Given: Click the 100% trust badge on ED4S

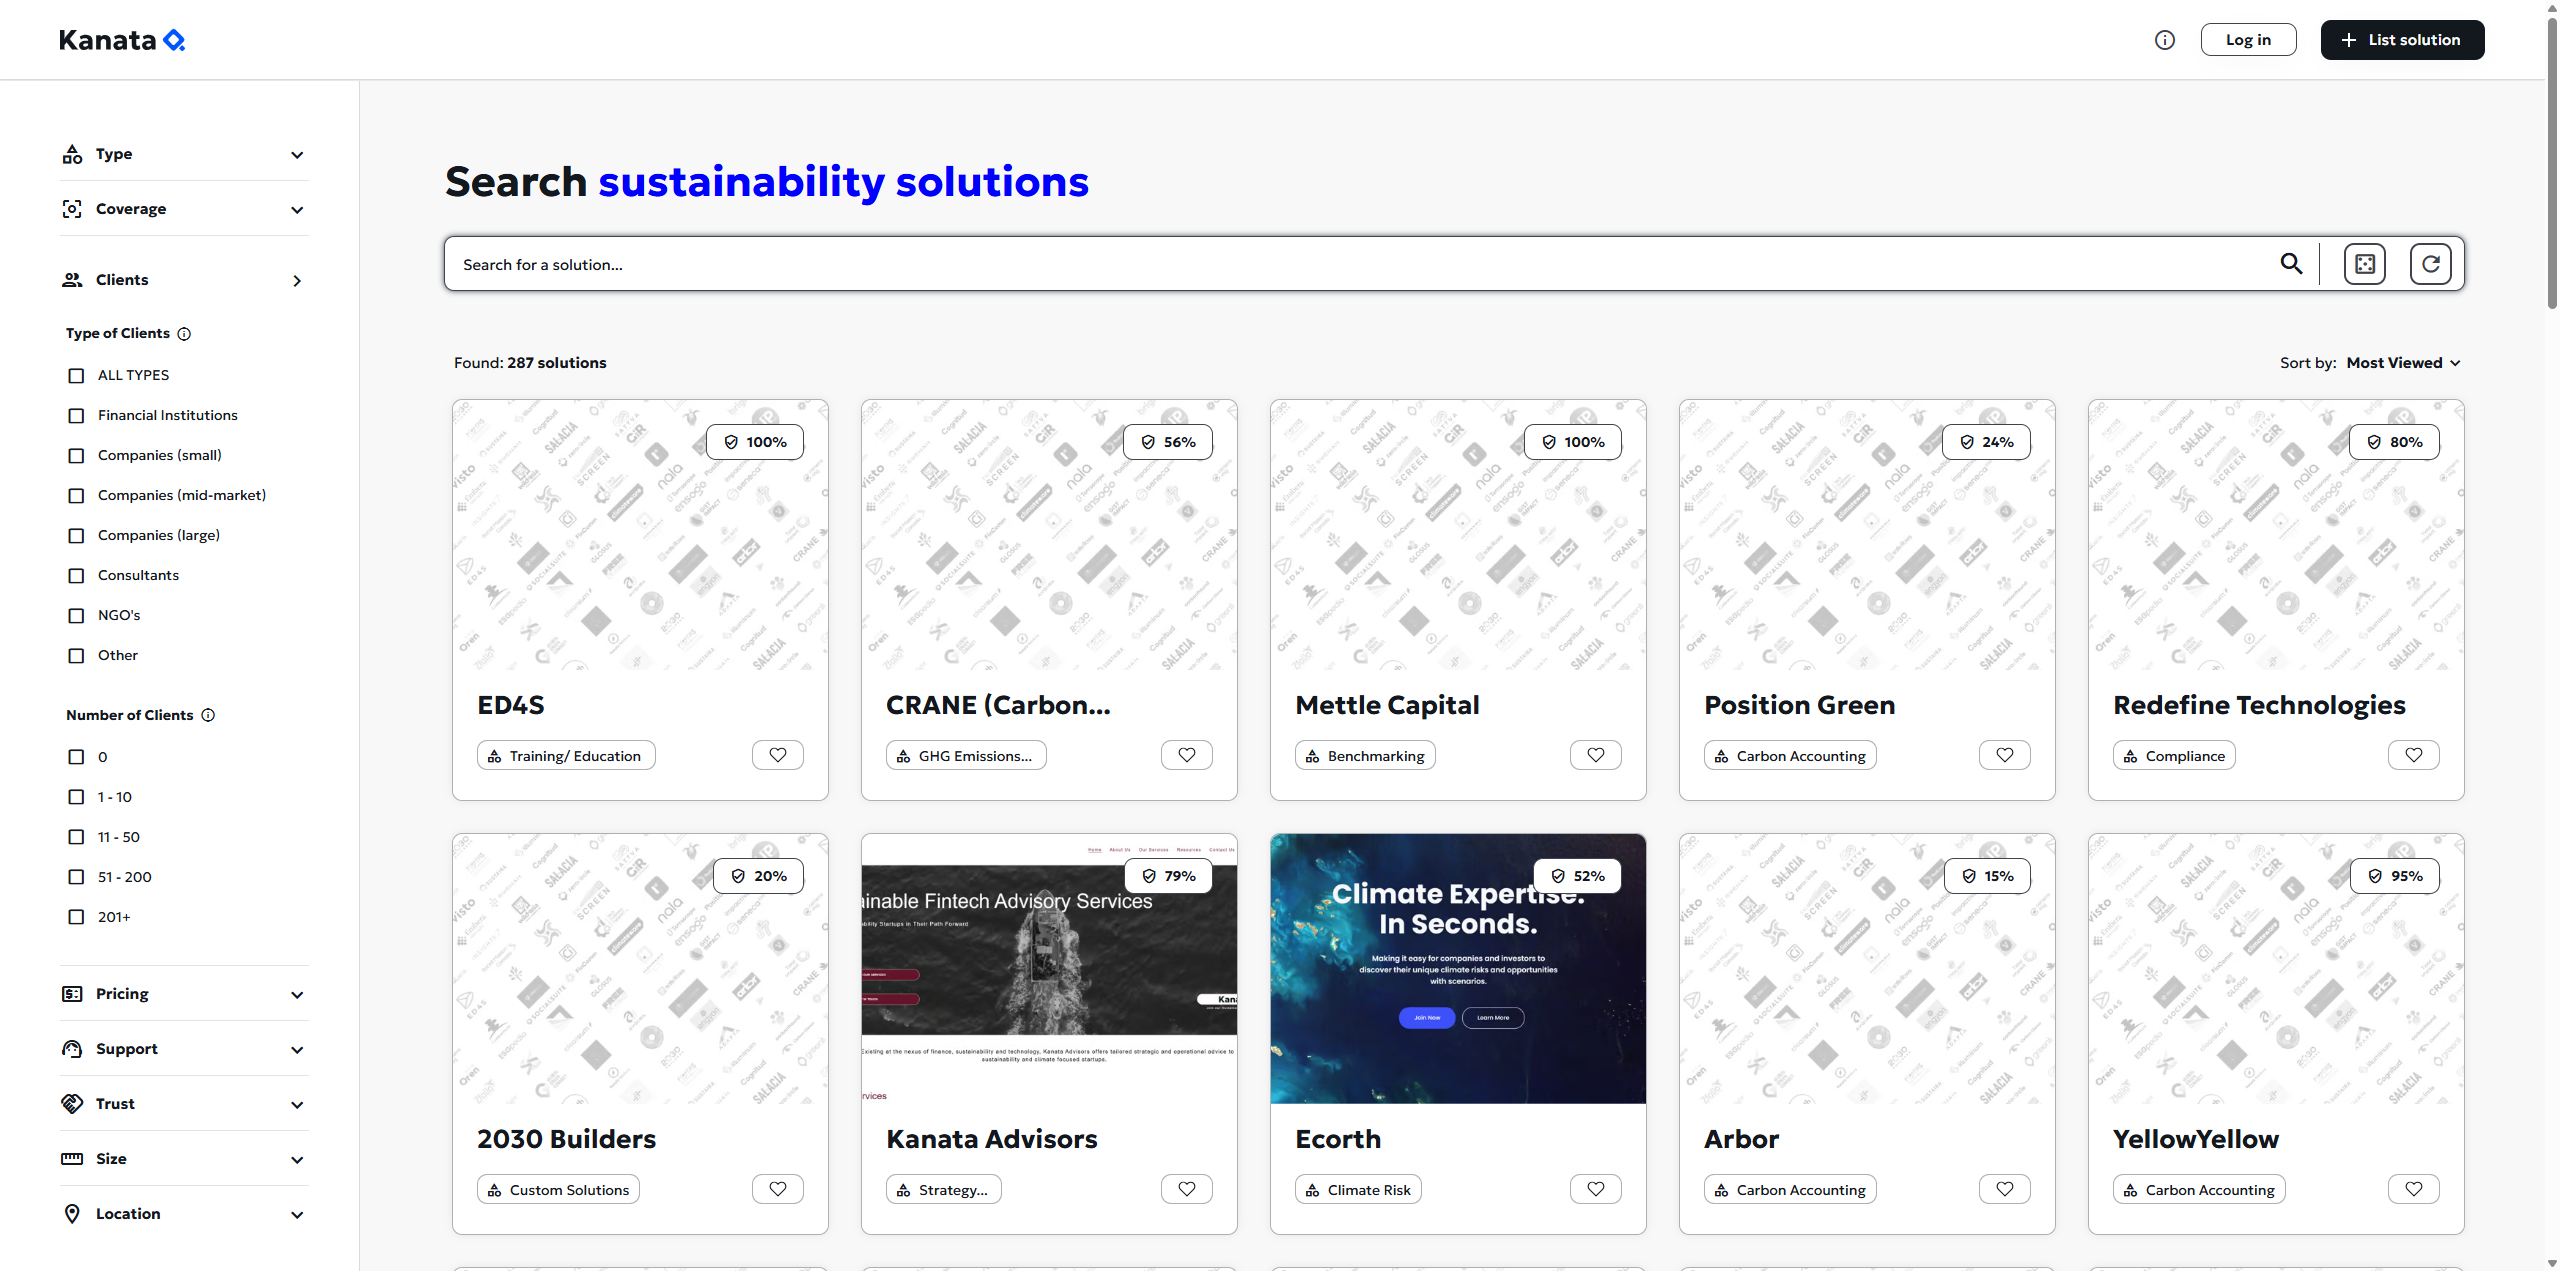Looking at the screenshot, I should (x=755, y=442).
